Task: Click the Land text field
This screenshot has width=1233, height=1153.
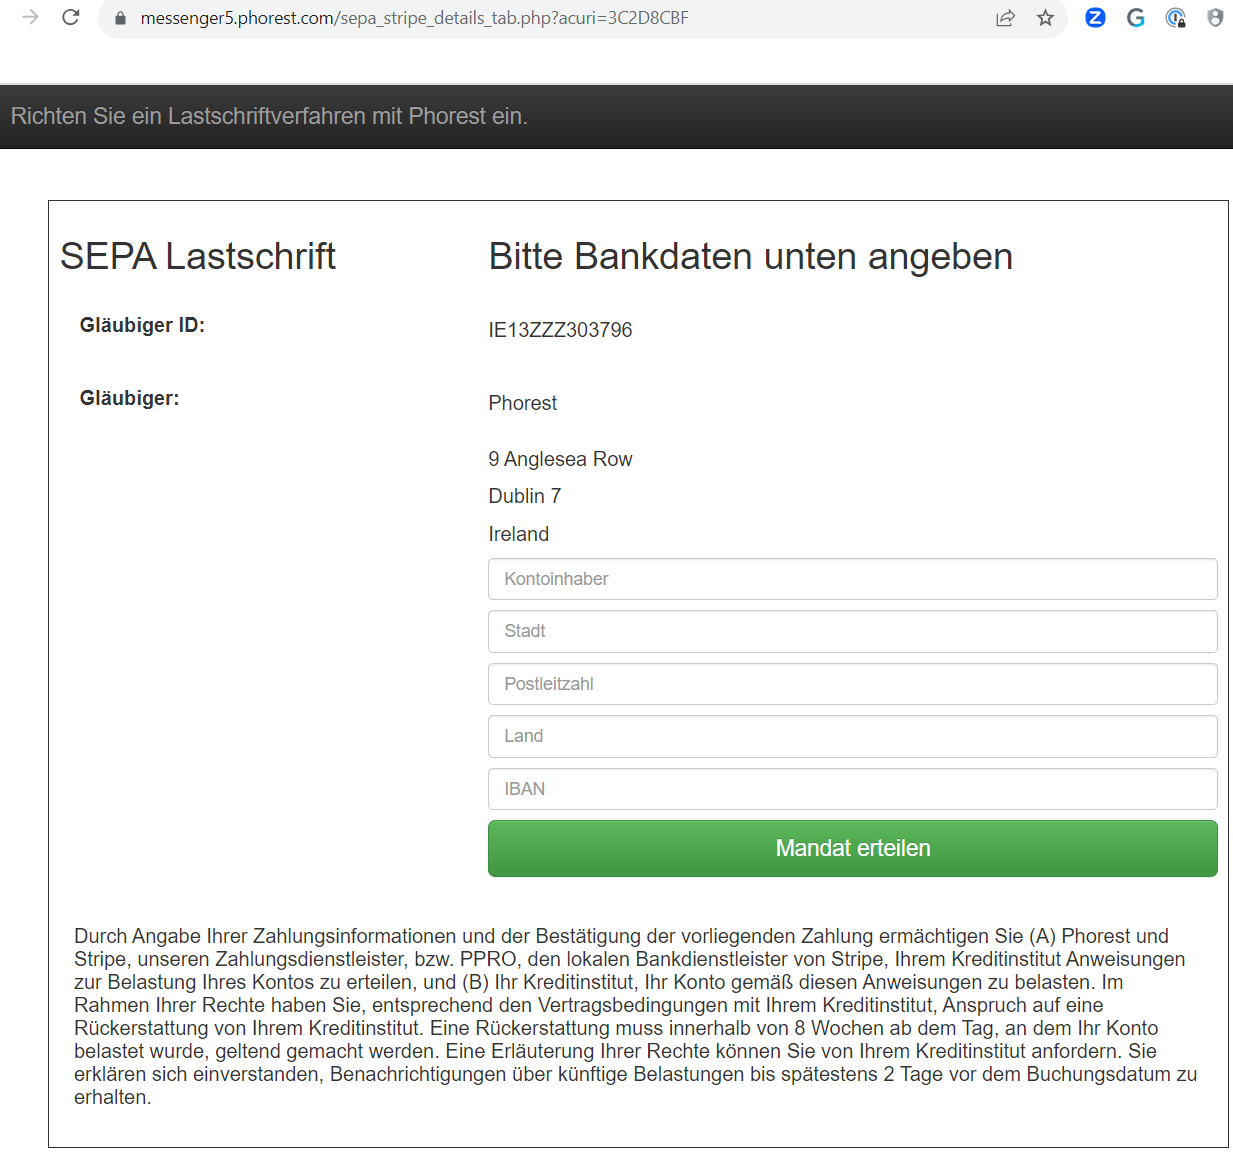Action: tap(852, 736)
